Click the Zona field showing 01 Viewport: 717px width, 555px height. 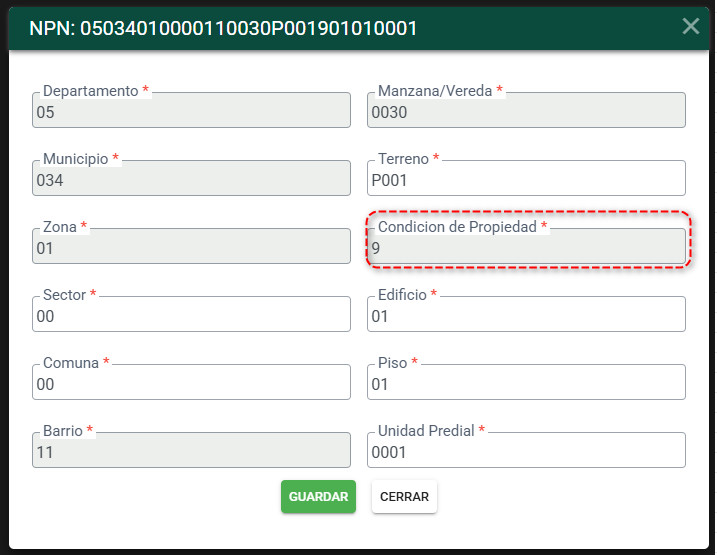191,246
